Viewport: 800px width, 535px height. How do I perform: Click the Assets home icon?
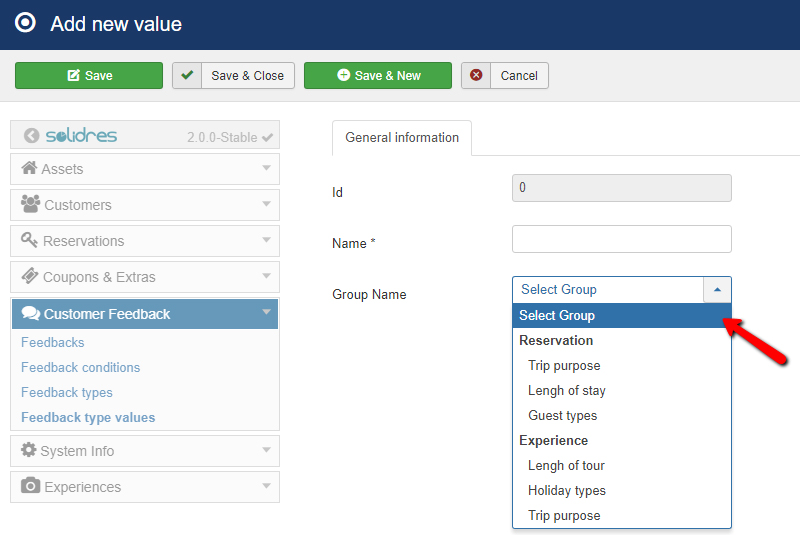coord(29,168)
